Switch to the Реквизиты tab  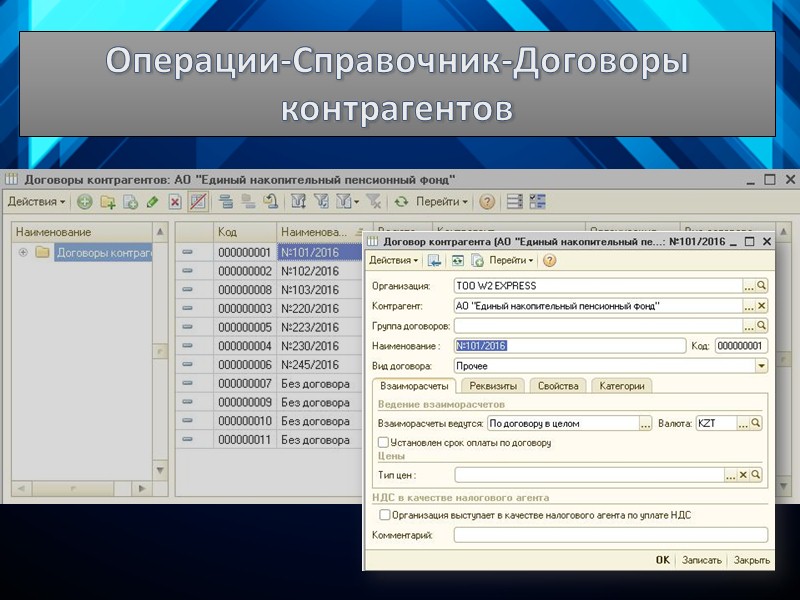[x=493, y=386]
